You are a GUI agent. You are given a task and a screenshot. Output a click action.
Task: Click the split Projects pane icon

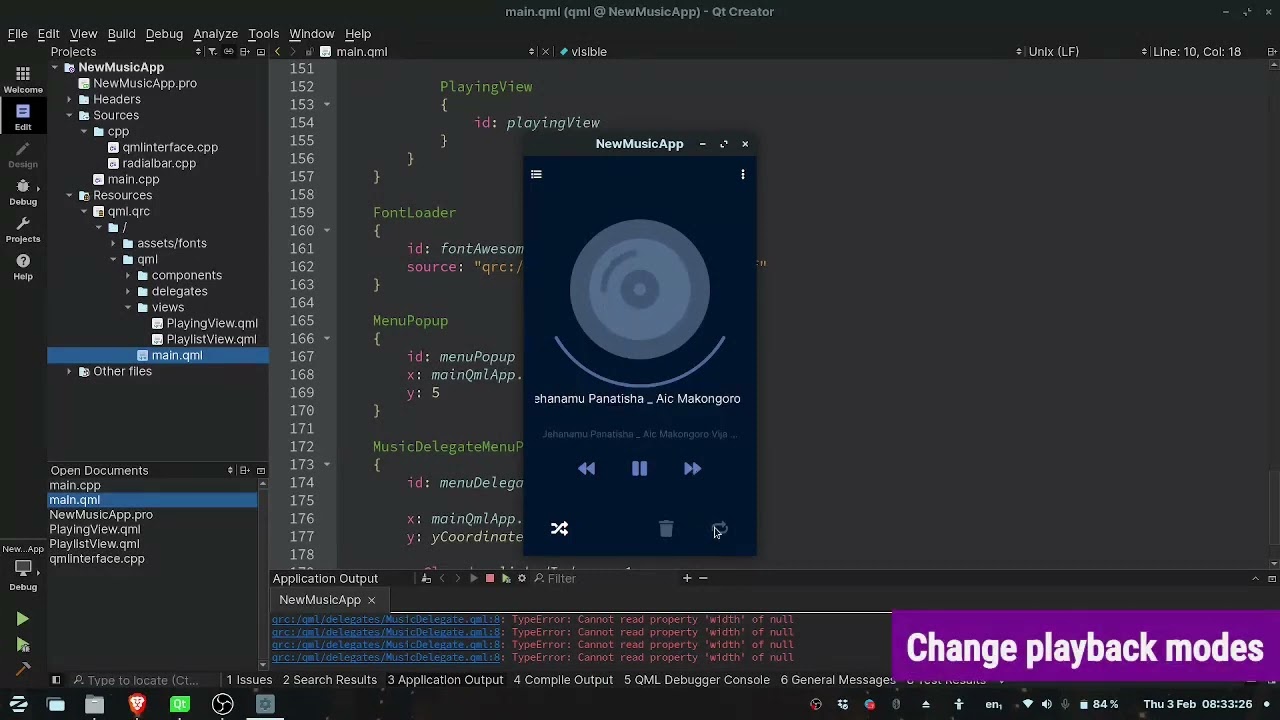coord(244,52)
